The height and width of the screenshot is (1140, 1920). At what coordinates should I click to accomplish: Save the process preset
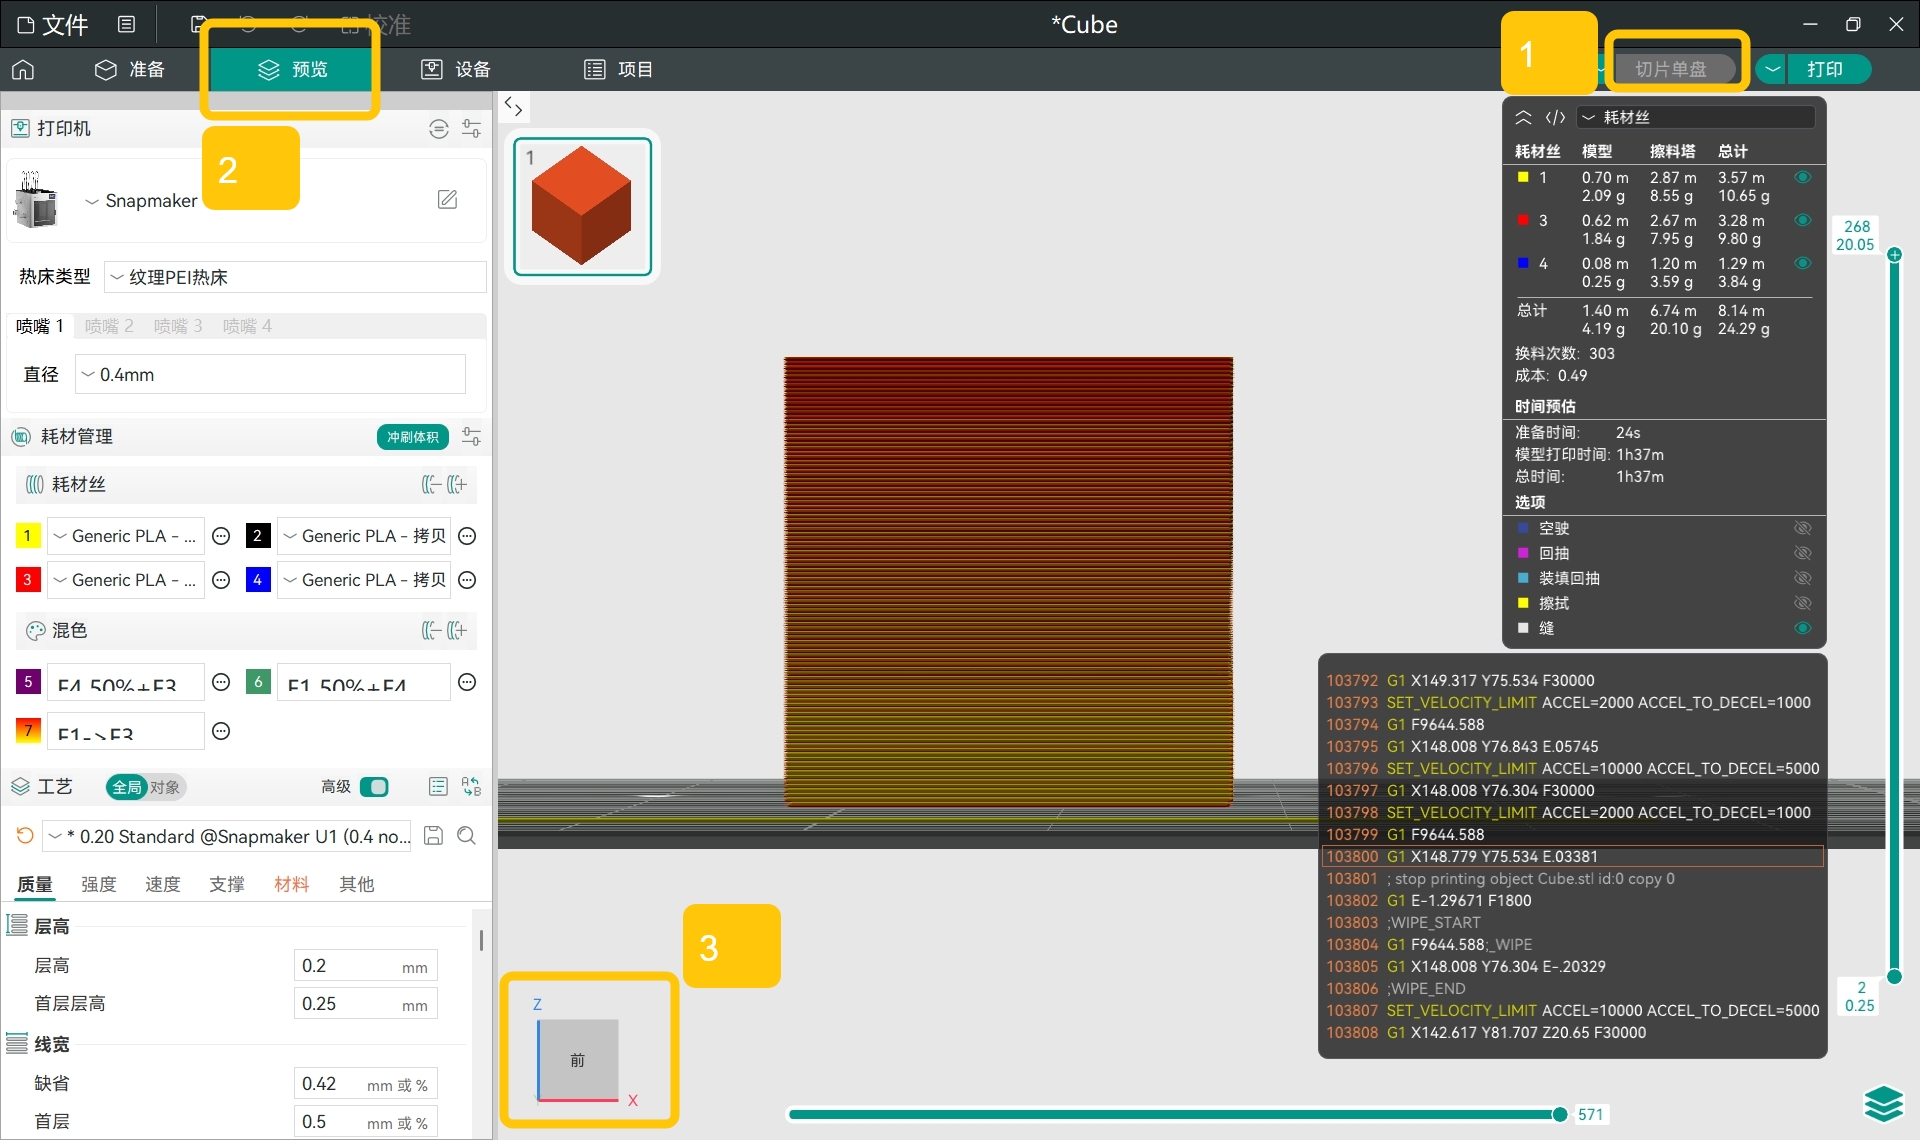point(434,836)
